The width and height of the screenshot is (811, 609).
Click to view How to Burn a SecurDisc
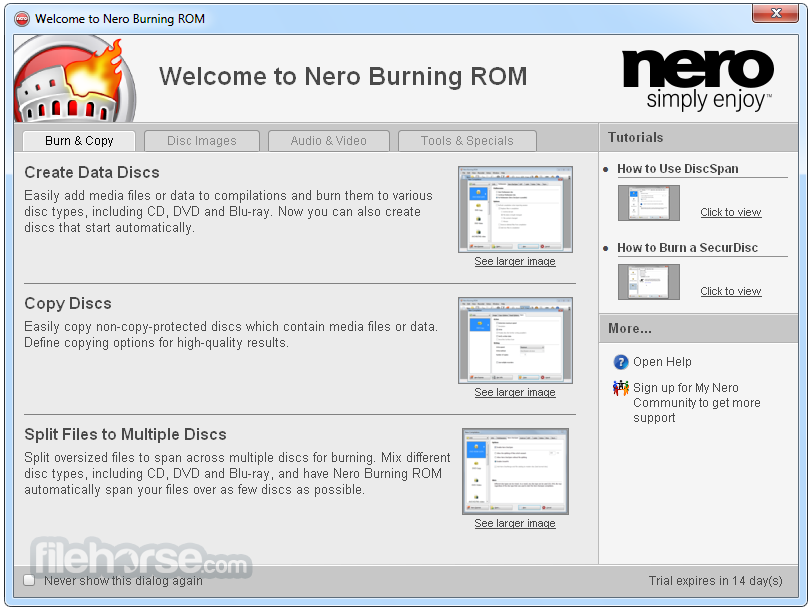(x=730, y=291)
